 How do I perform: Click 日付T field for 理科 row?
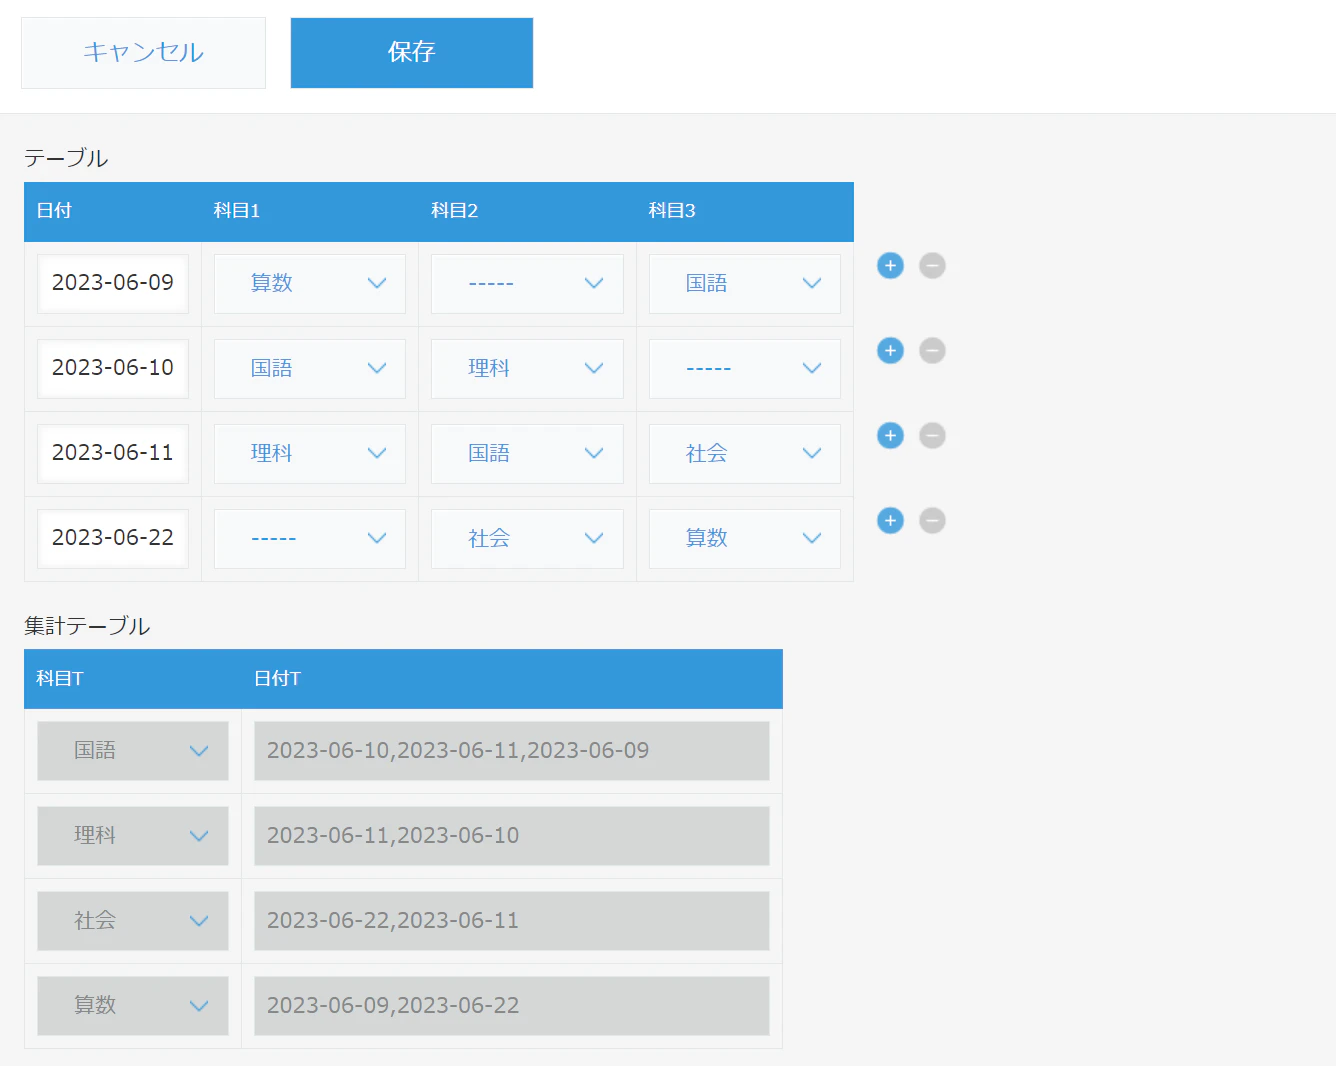(x=512, y=836)
